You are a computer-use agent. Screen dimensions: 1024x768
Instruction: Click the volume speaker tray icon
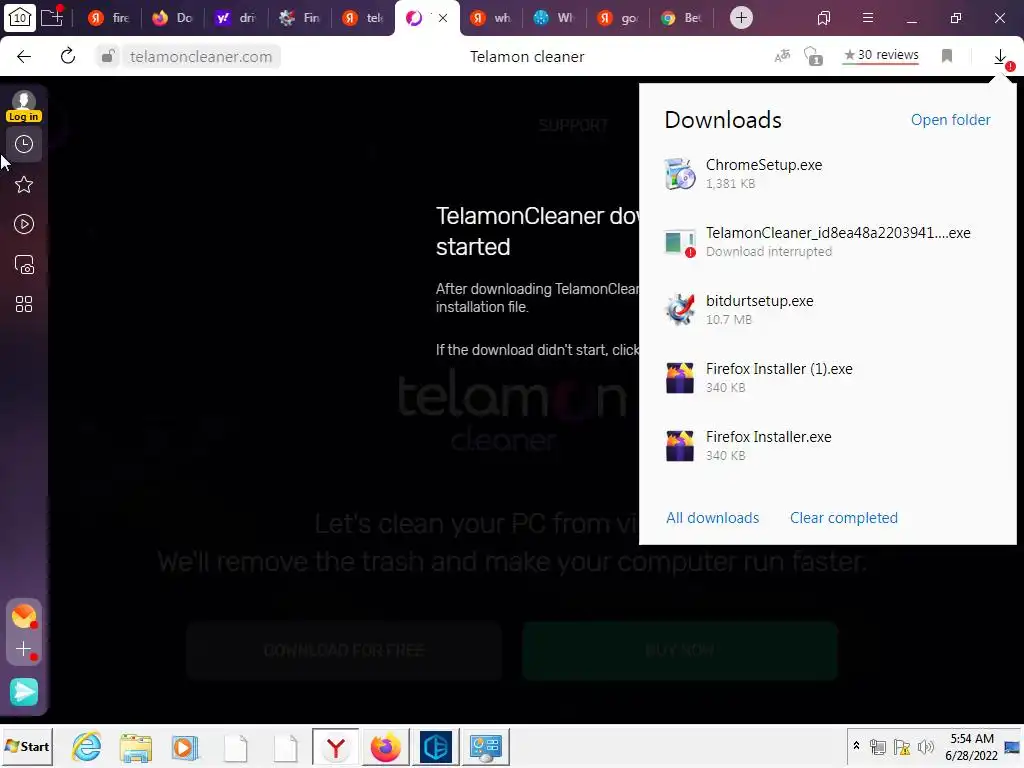925,746
